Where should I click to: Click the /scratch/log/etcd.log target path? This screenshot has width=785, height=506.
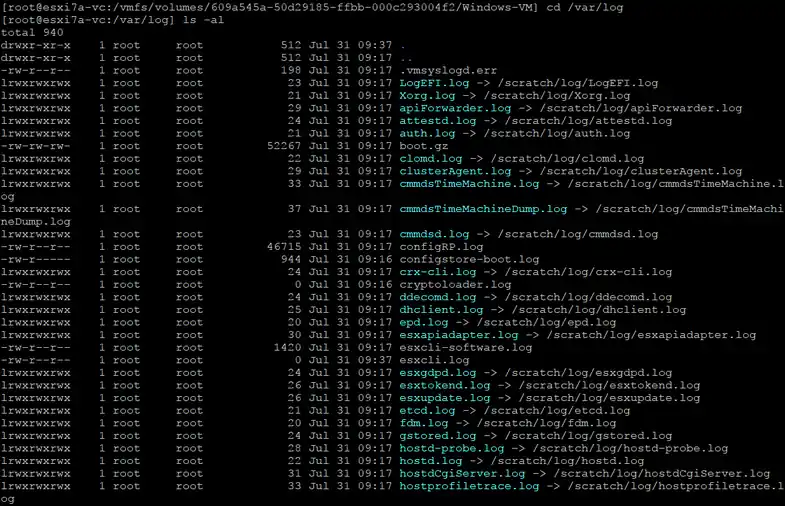557,410
